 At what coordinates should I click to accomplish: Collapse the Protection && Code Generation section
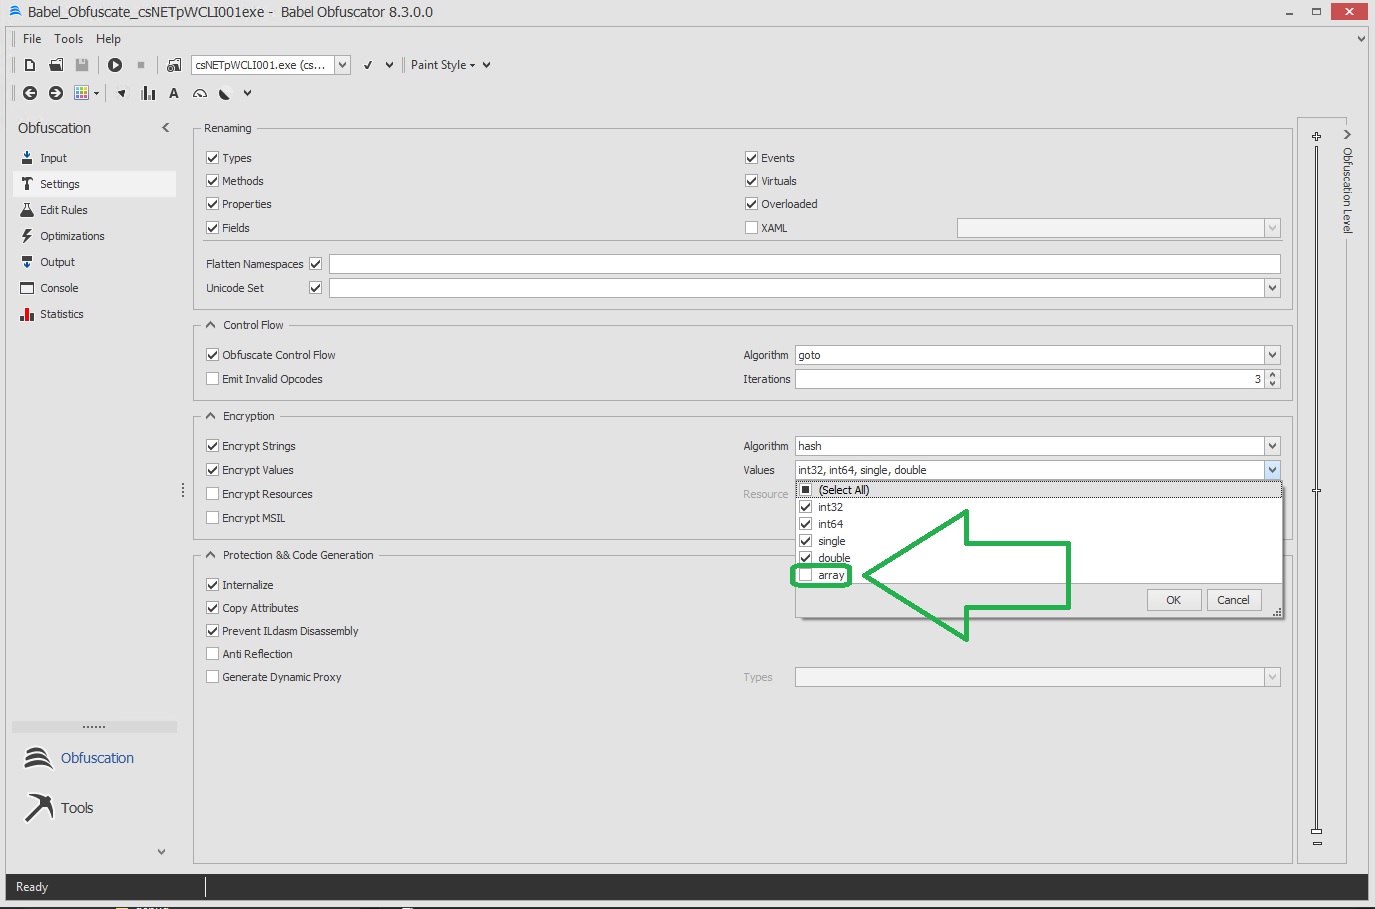coord(211,555)
